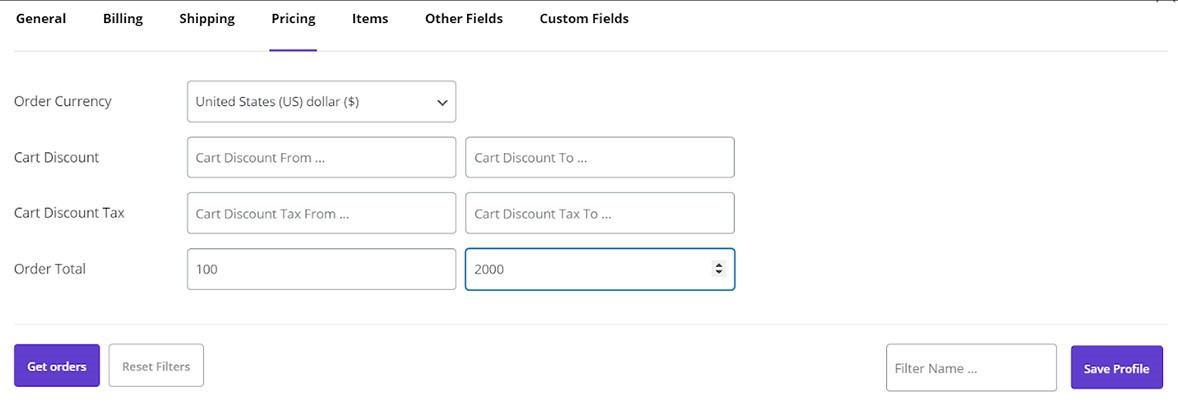Click the Save Profile button
1178x403 pixels.
point(1116,368)
